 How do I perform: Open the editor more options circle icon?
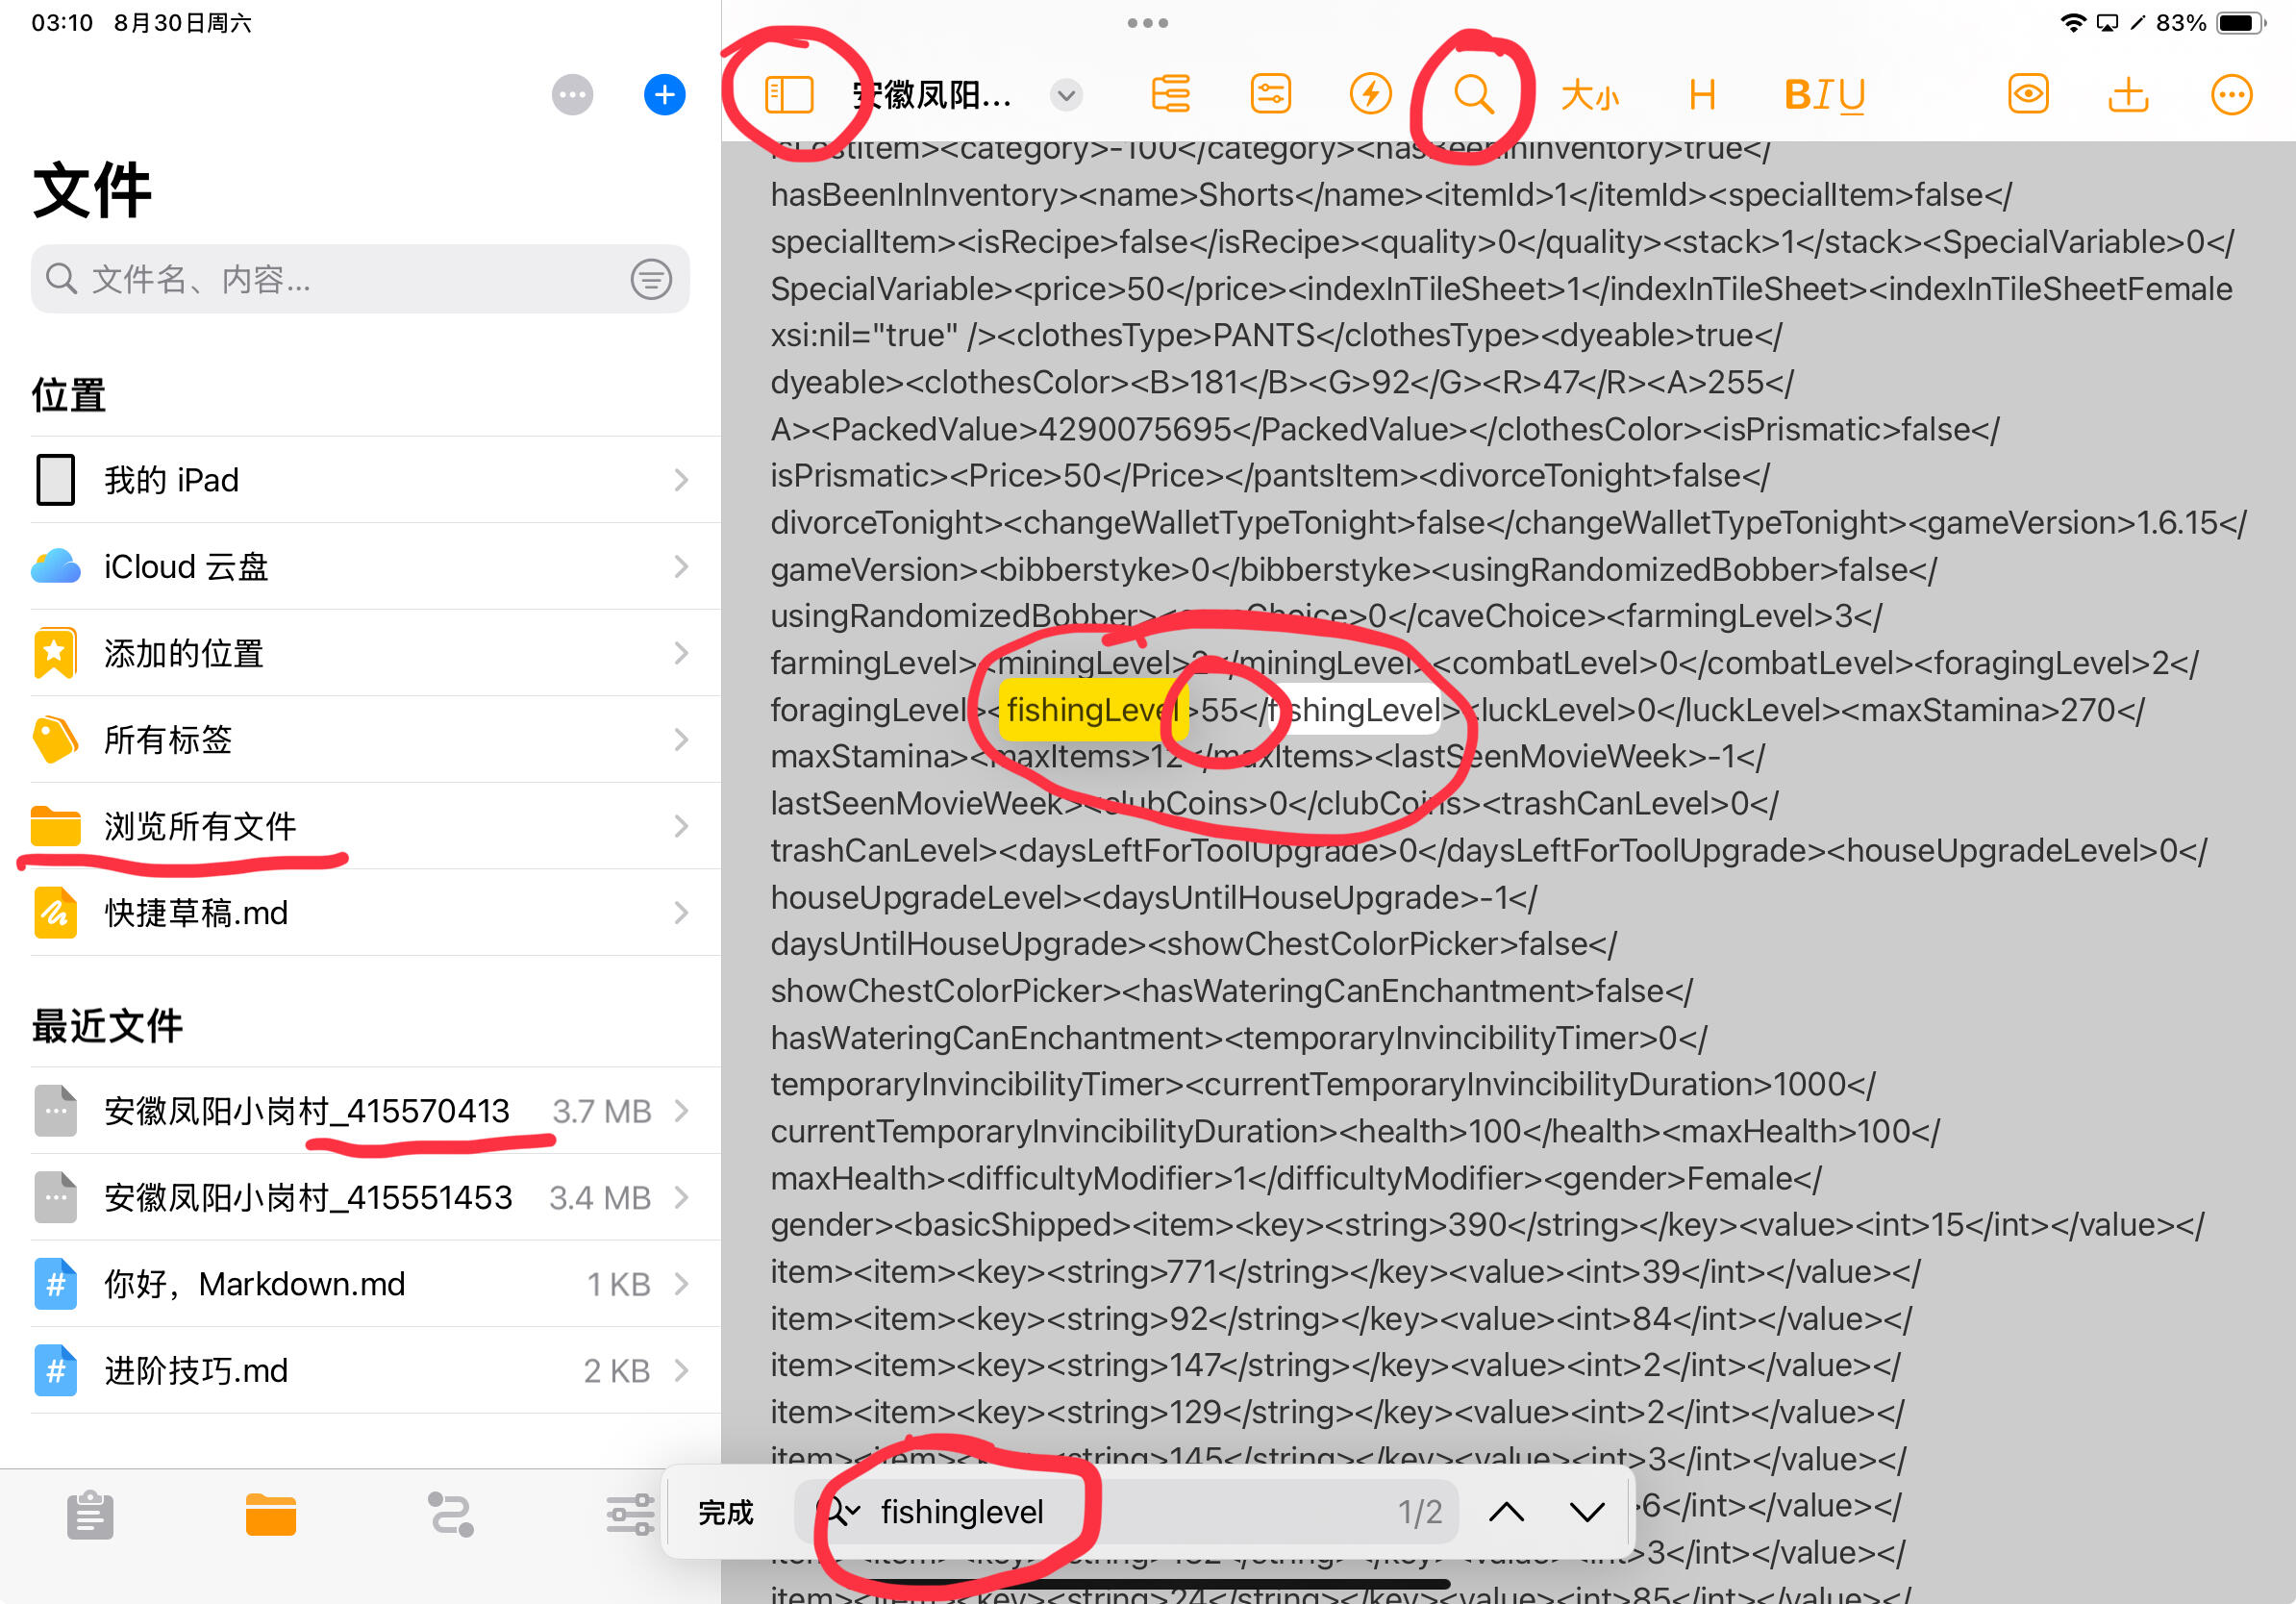(2231, 95)
